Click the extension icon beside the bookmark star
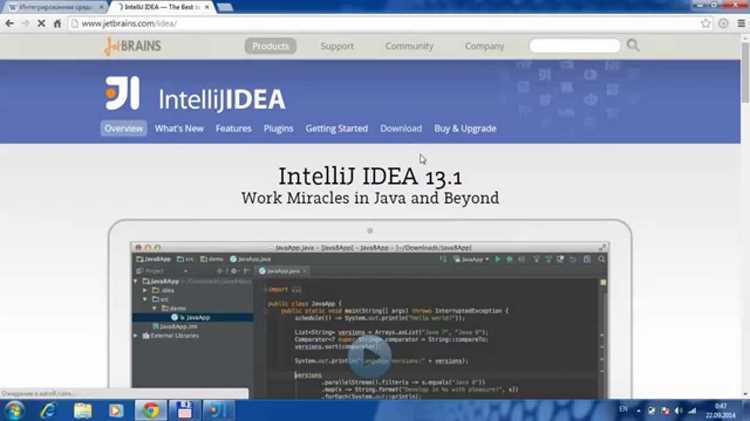Image resolution: width=750 pixels, height=421 pixels. click(x=723, y=23)
